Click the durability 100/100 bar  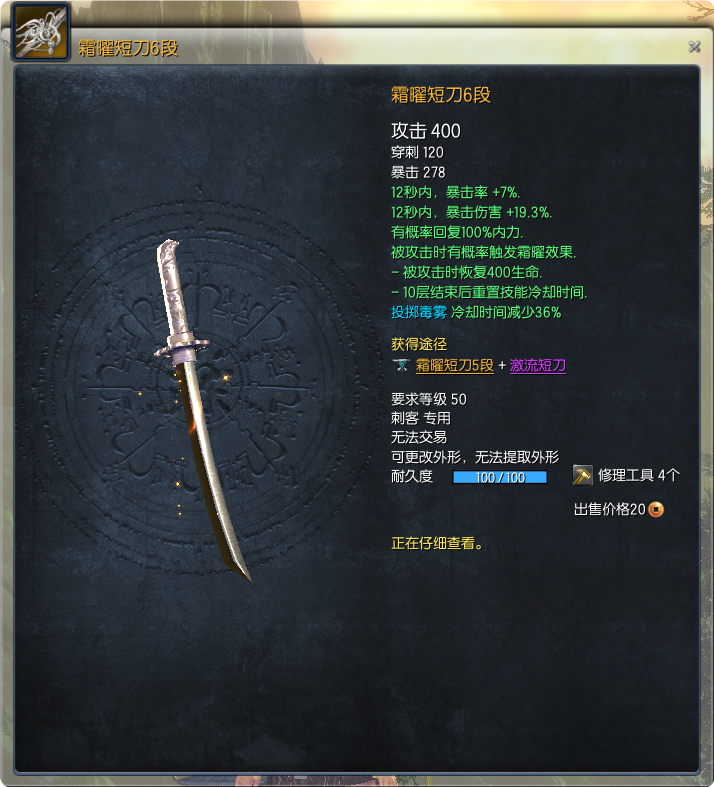500,477
